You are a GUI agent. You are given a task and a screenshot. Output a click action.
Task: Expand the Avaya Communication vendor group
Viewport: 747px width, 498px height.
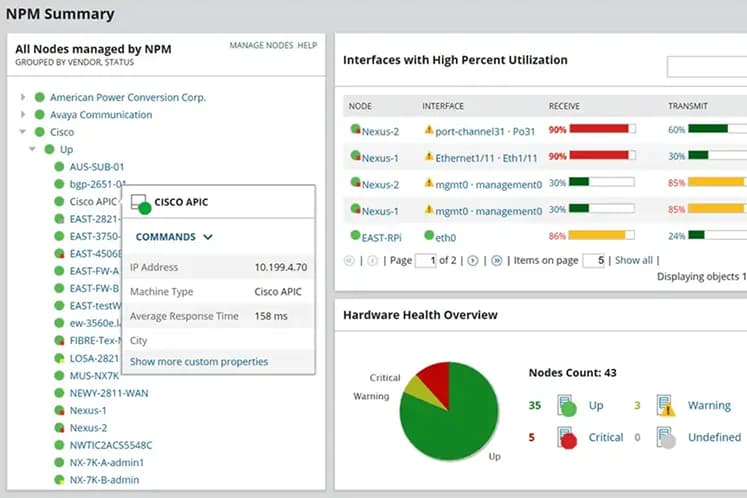pos(22,114)
